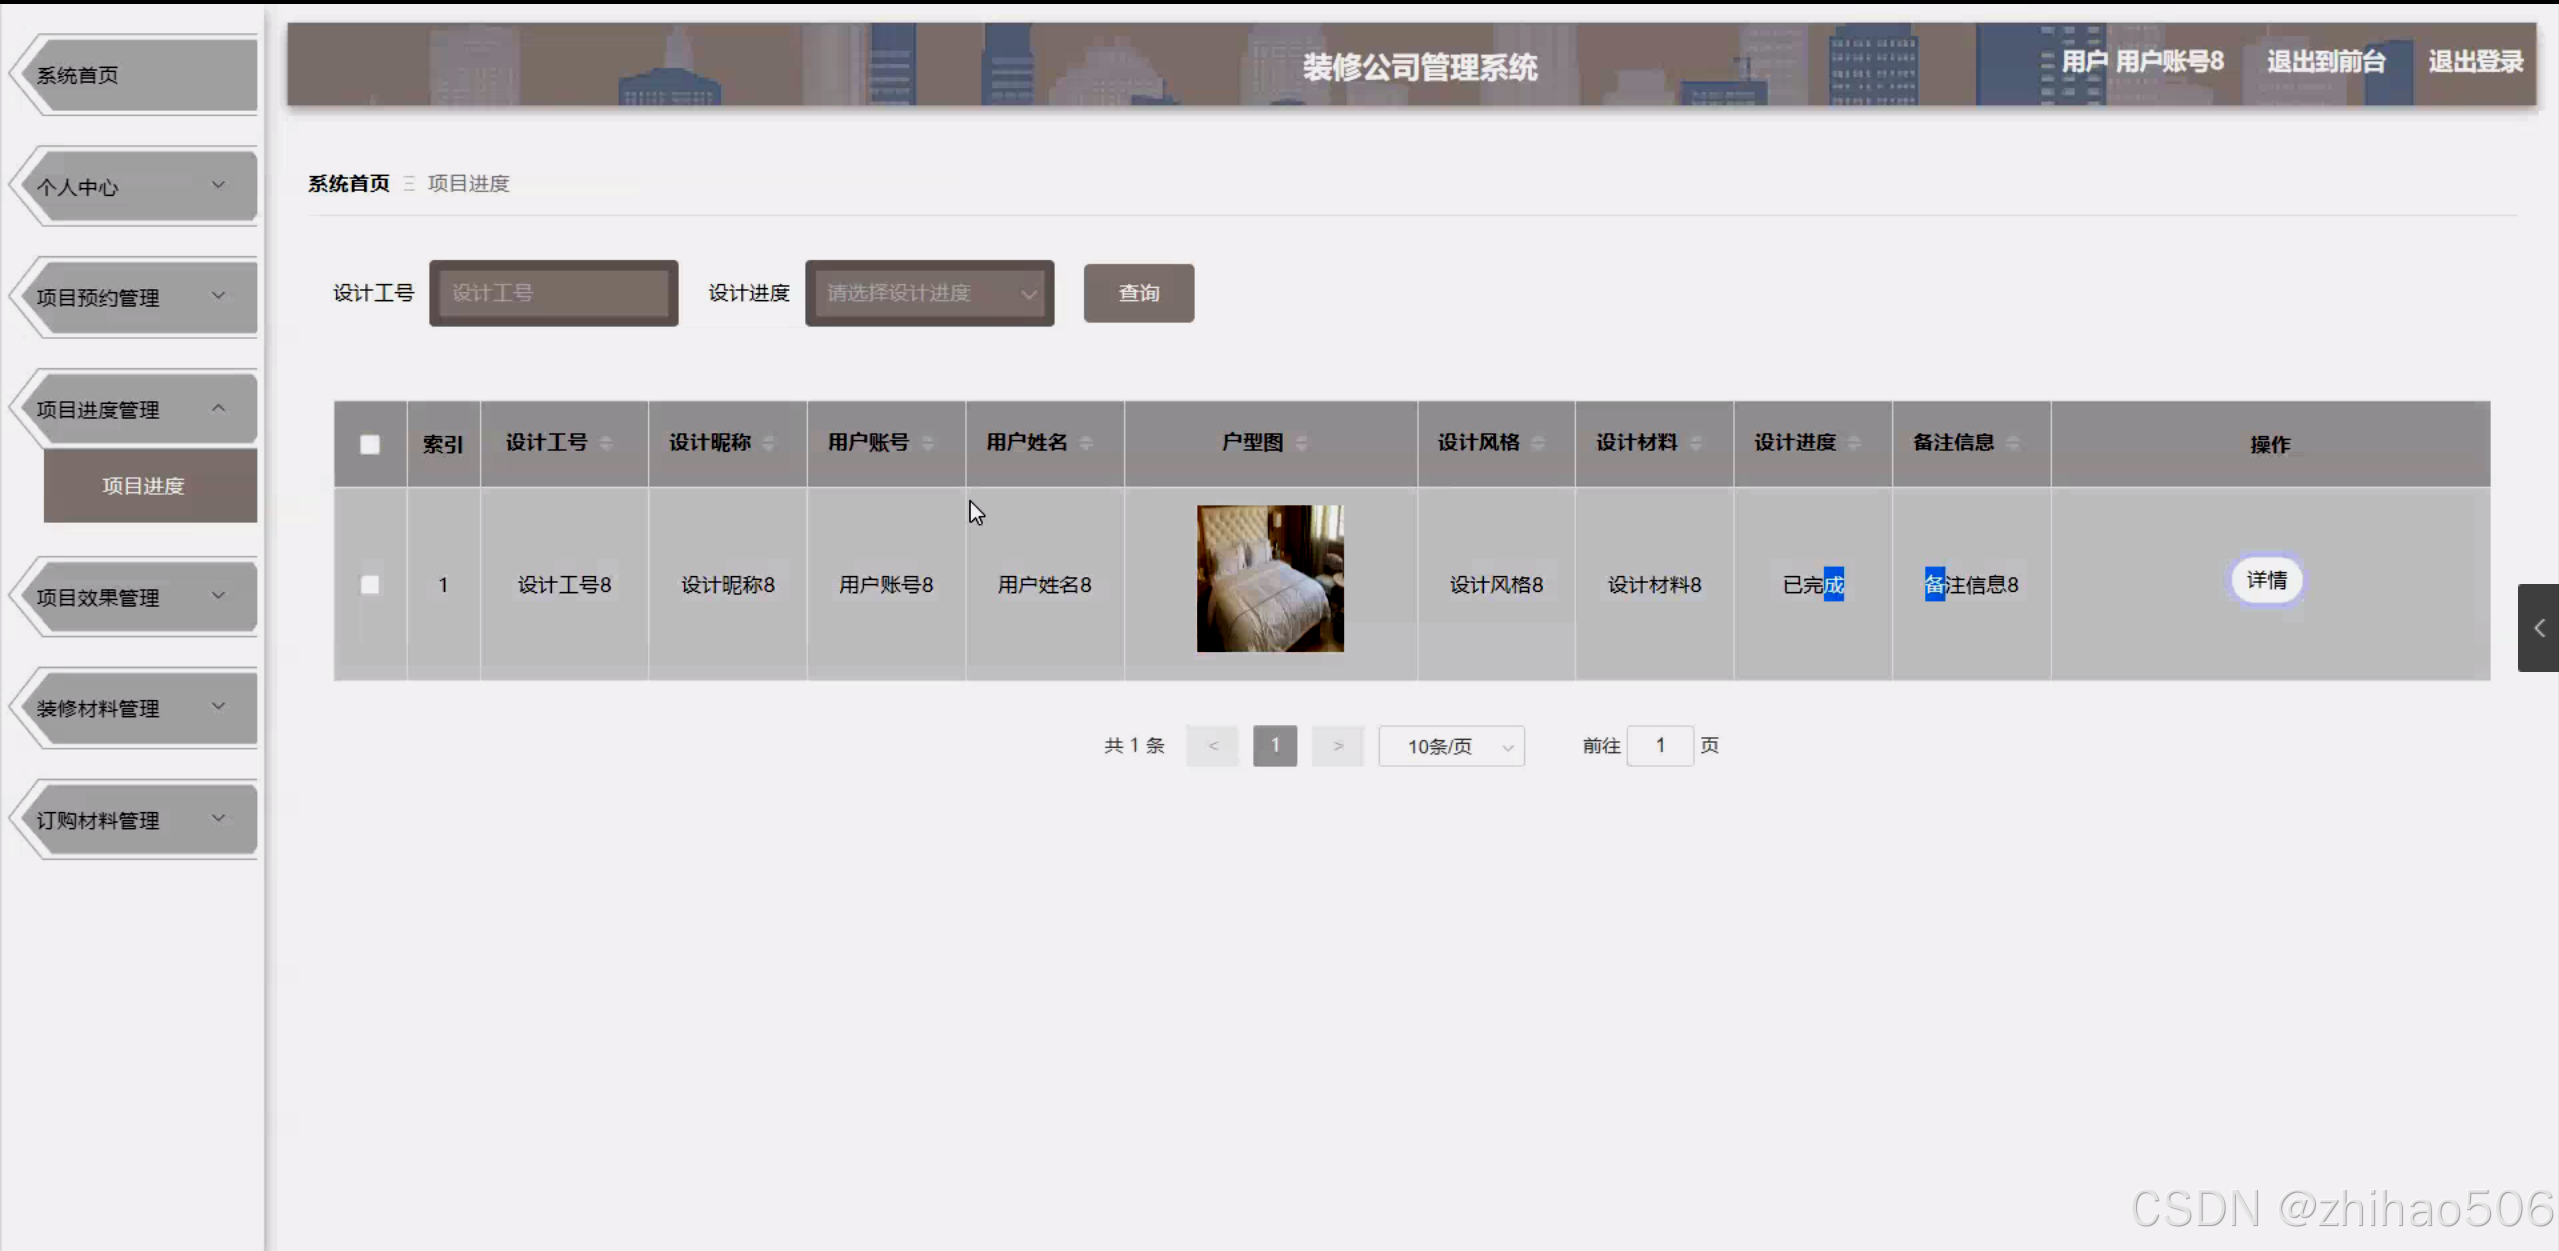The width and height of the screenshot is (2559, 1251).
Task: Click the collapse arrow on the right screen edge
Action: (x=2539, y=628)
